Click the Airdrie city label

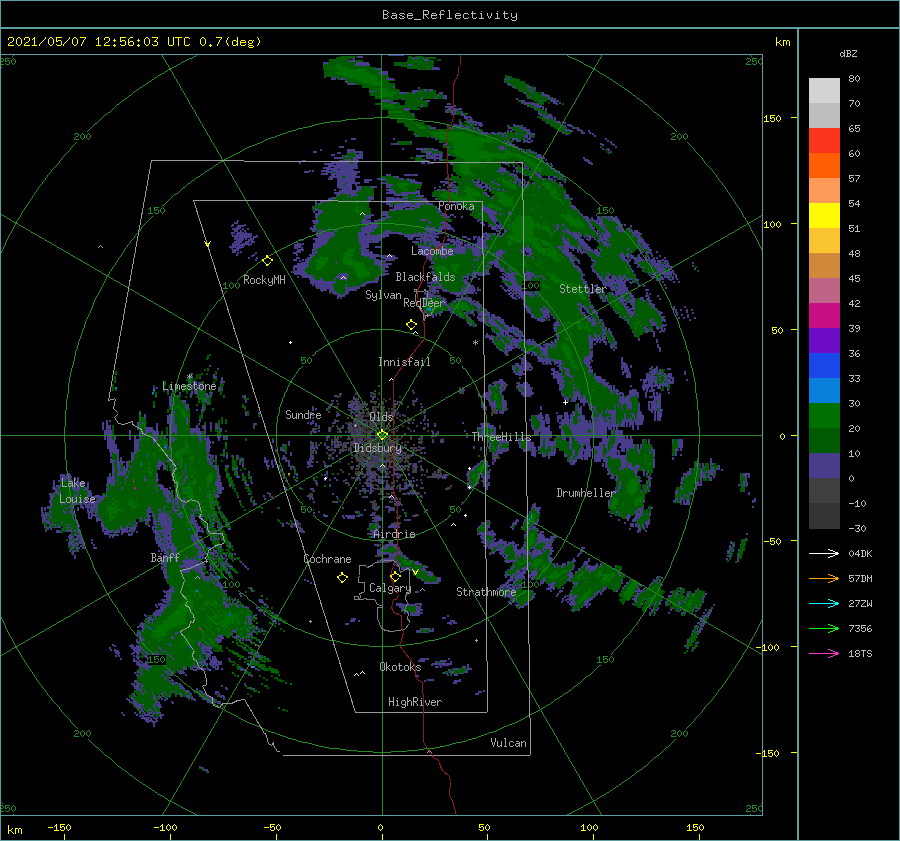[x=394, y=534]
